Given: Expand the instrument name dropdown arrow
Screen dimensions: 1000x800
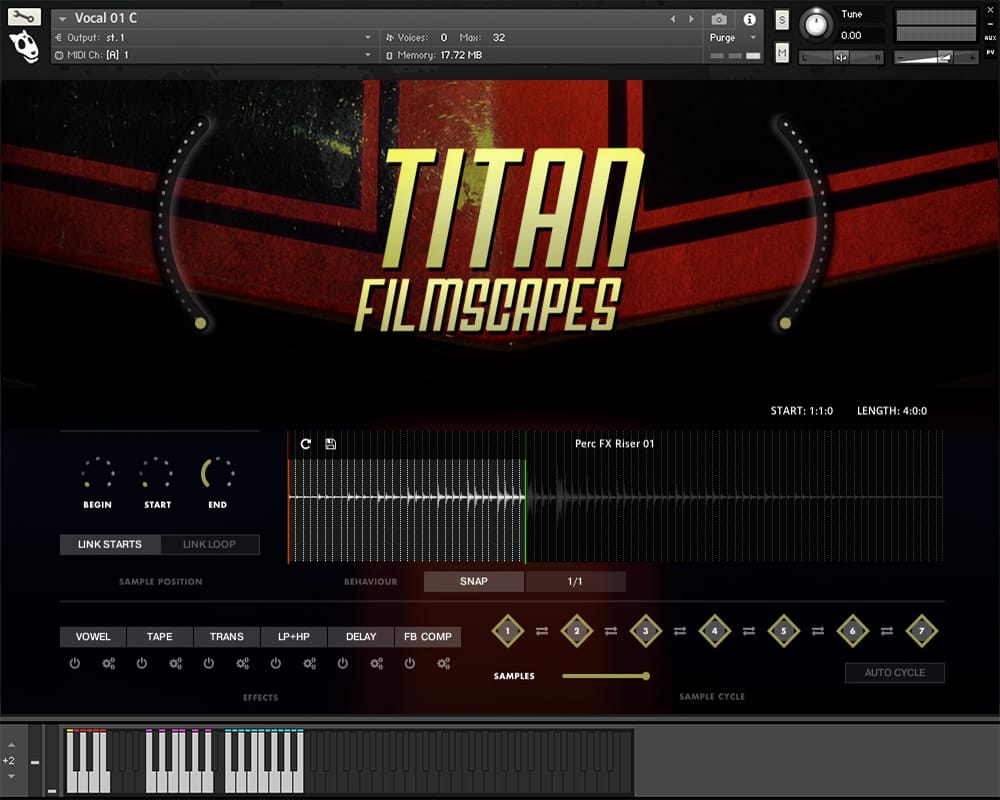Looking at the screenshot, I should click(63, 19).
